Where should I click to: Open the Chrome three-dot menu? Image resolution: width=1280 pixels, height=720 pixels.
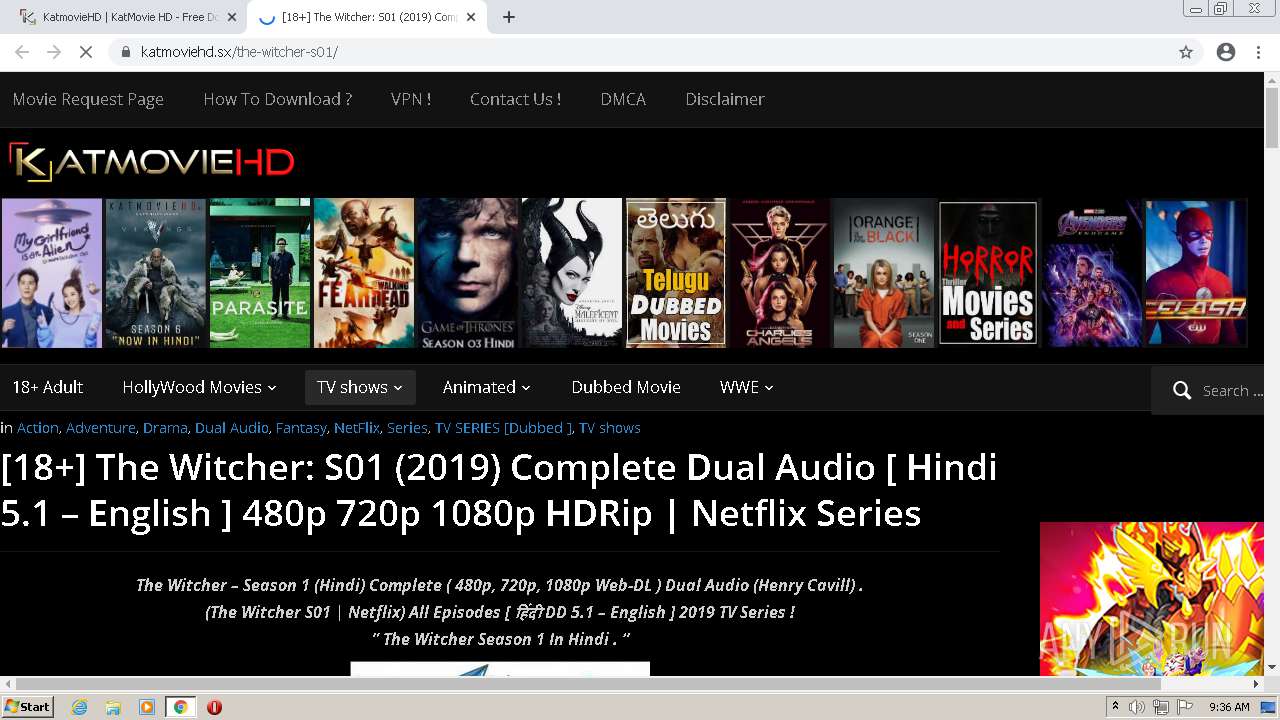click(x=1258, y=52)
